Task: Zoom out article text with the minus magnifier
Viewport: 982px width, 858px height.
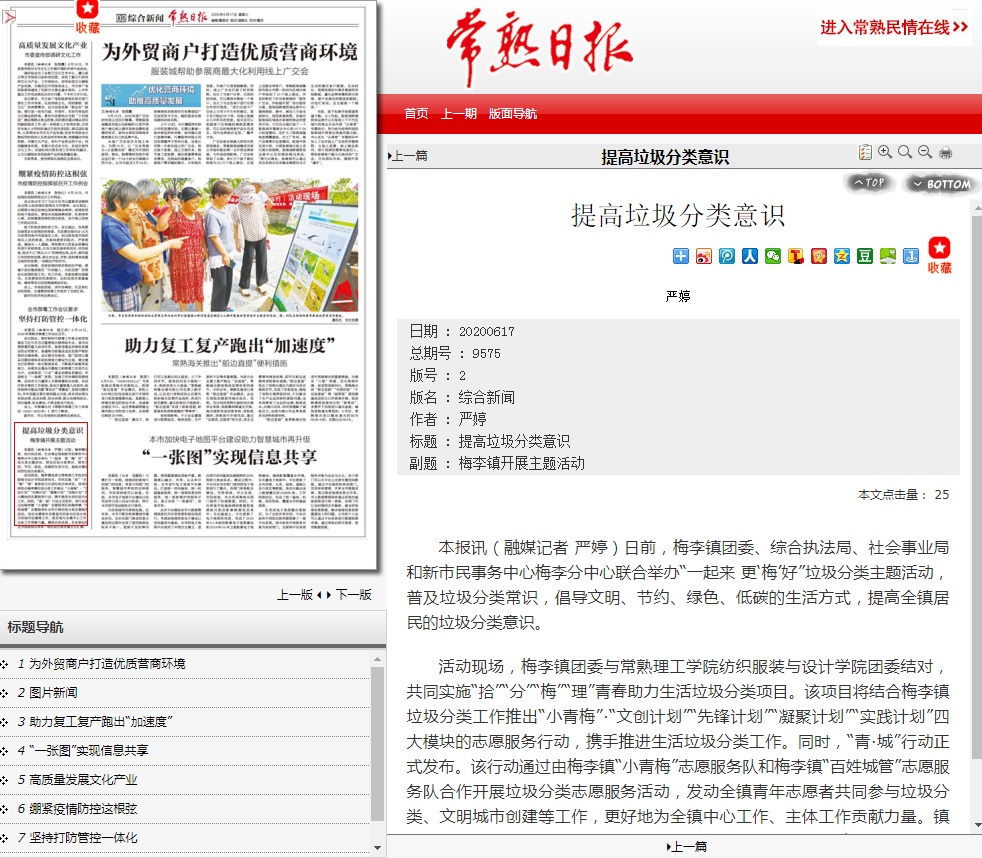Action: click(x=925, y=152)
